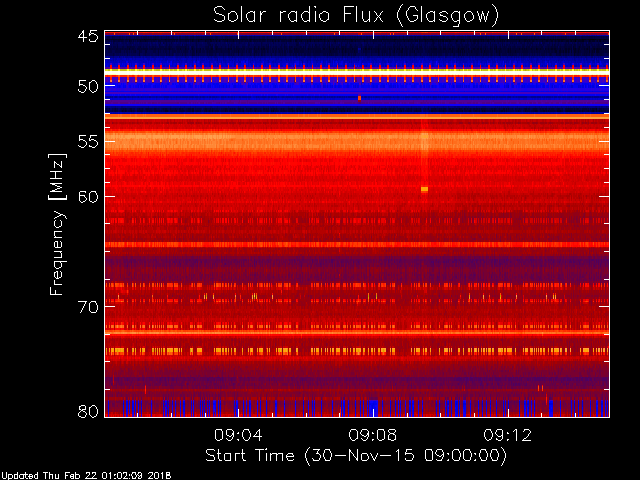Click the 'Frequency [MHz]' axis label
This screenshot has width=640, height=480.
(x=57, y=224)
